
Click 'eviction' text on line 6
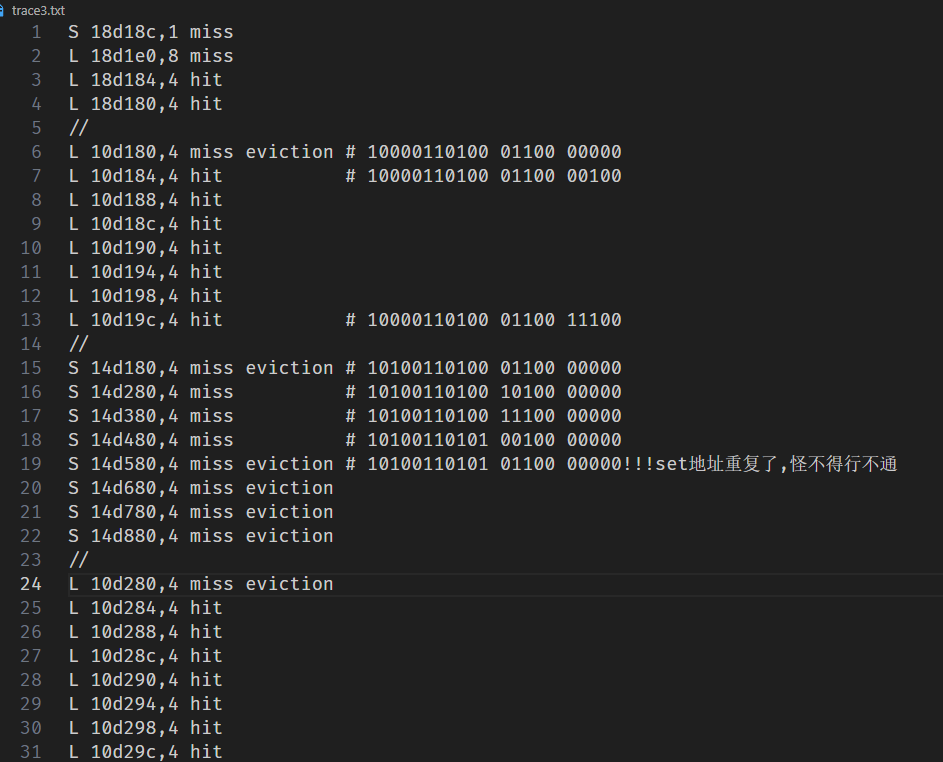coord(289,152)
